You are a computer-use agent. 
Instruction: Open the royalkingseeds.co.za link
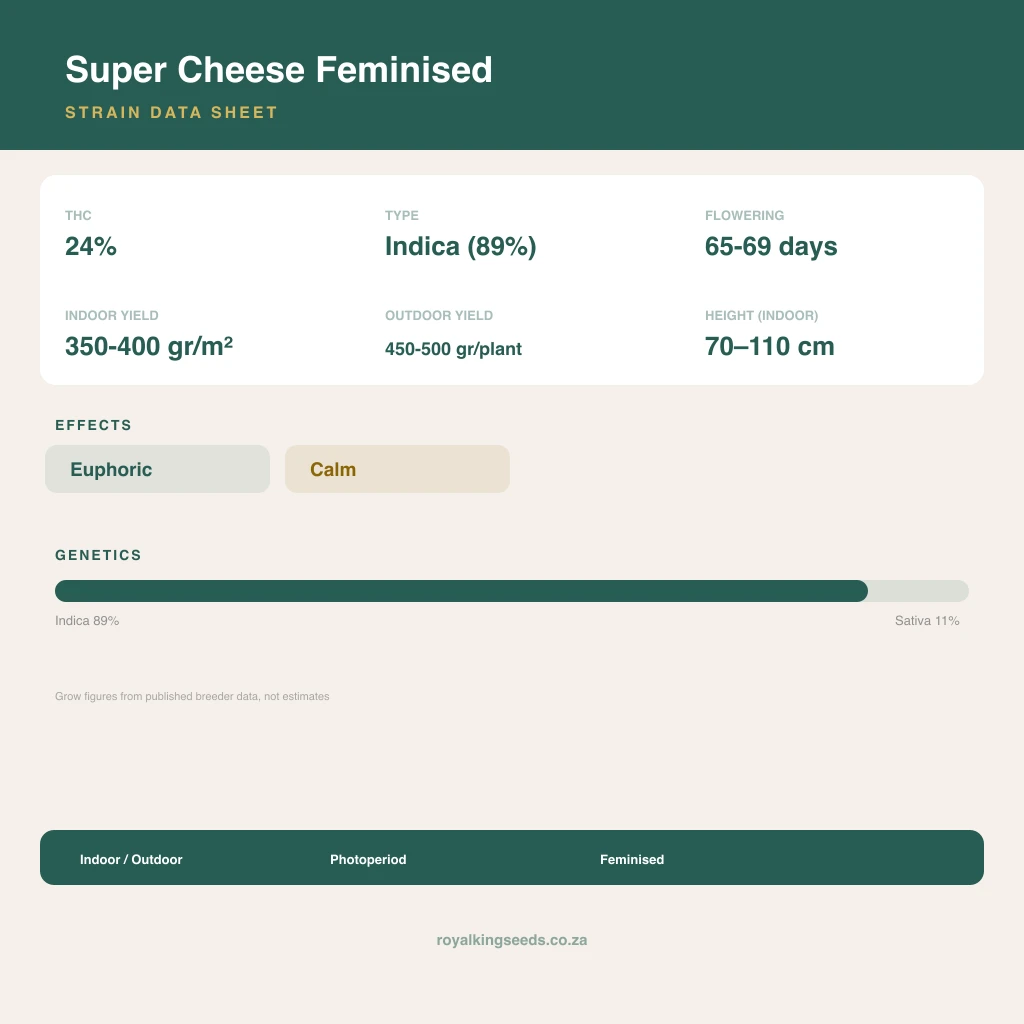pos(511,940)
